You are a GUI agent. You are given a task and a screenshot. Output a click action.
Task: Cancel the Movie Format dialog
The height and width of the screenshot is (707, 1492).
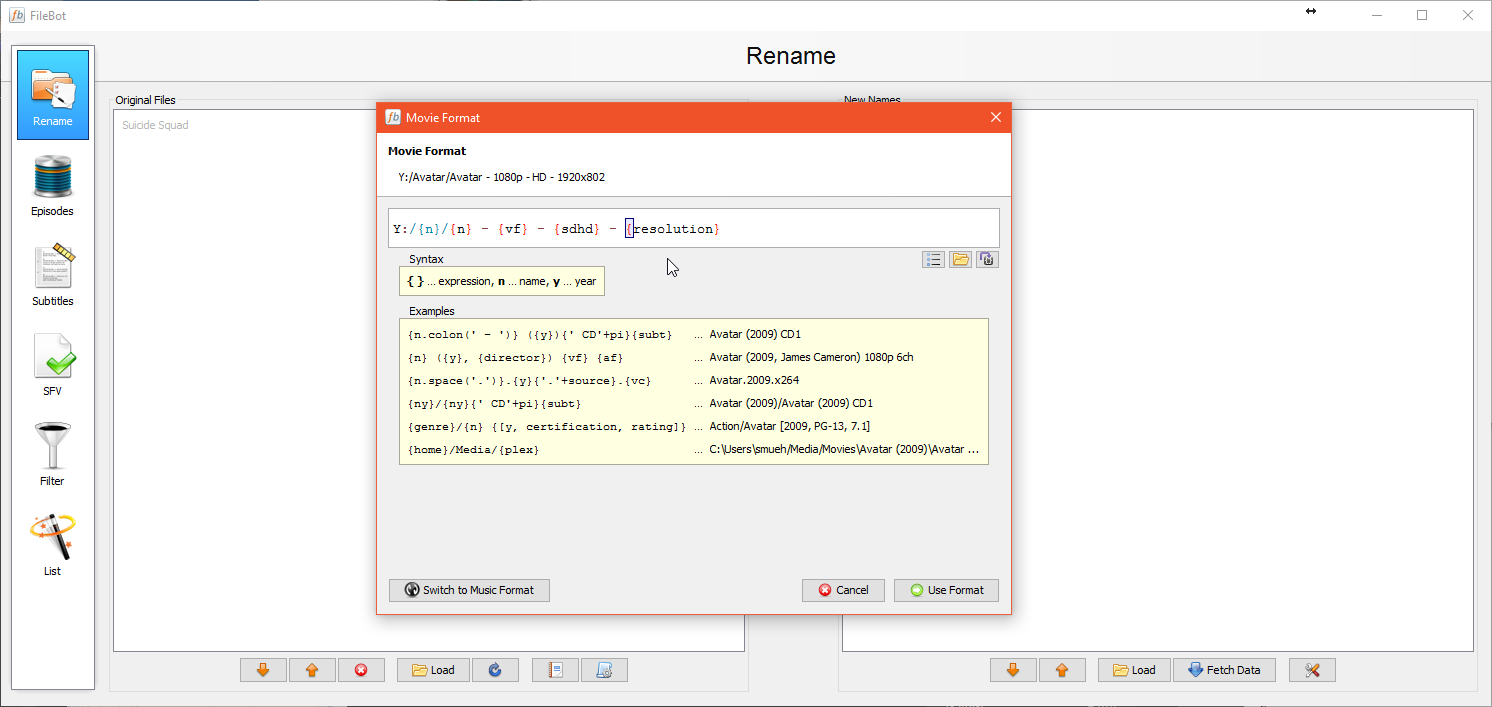click(843, 590)
